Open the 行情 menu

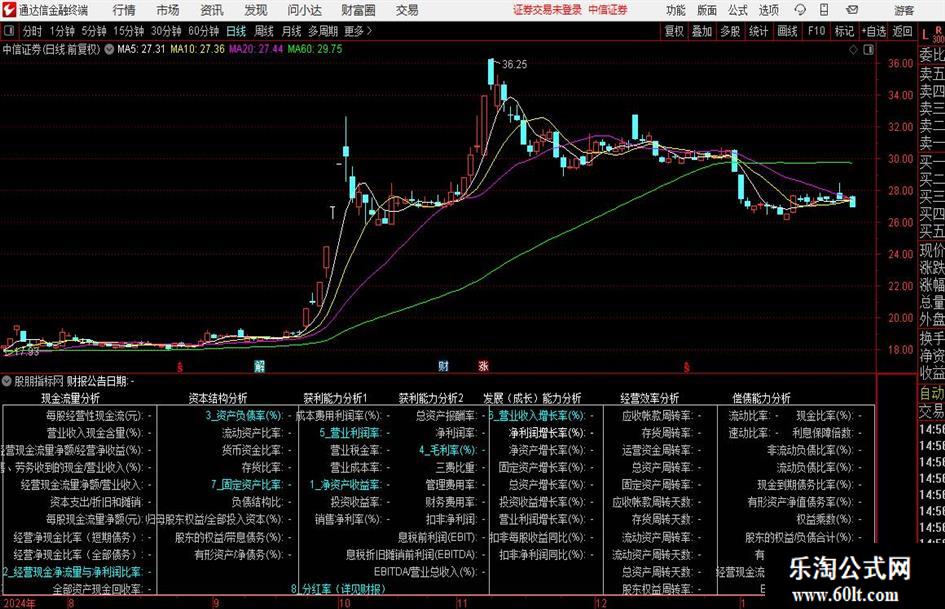(x=124, y=10)
